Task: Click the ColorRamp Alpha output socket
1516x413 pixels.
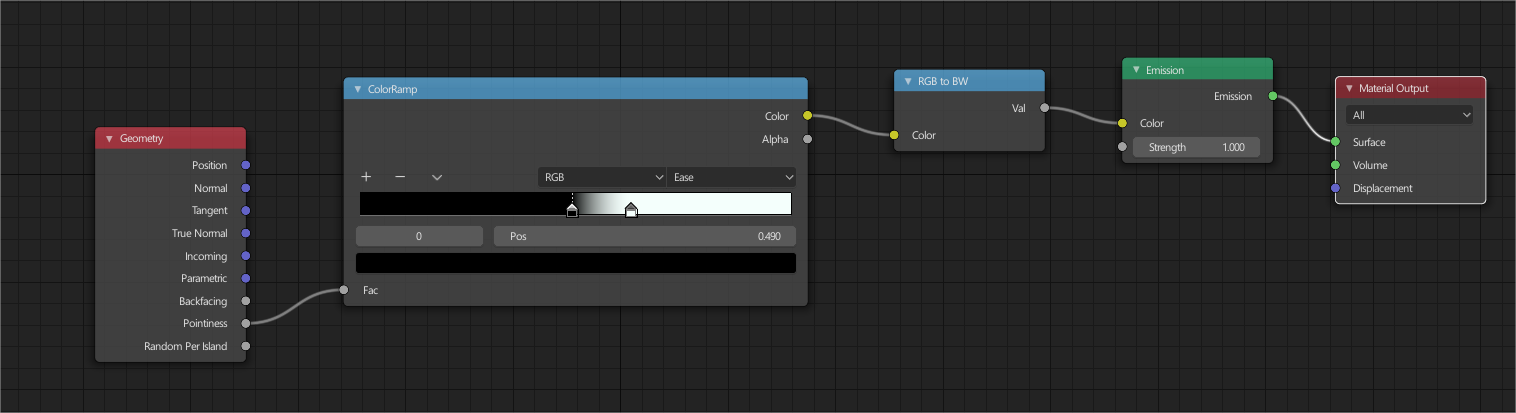Action: [807, 139]
